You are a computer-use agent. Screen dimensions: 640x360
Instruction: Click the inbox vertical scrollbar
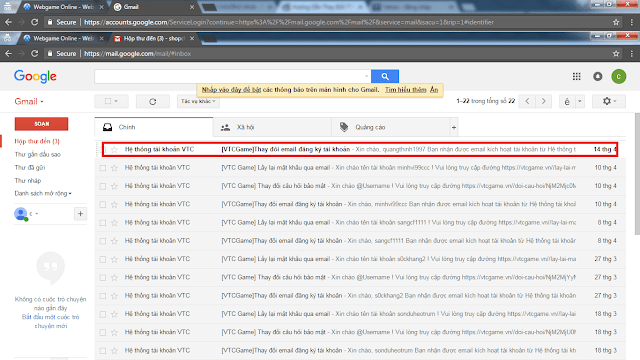(637, 174)
